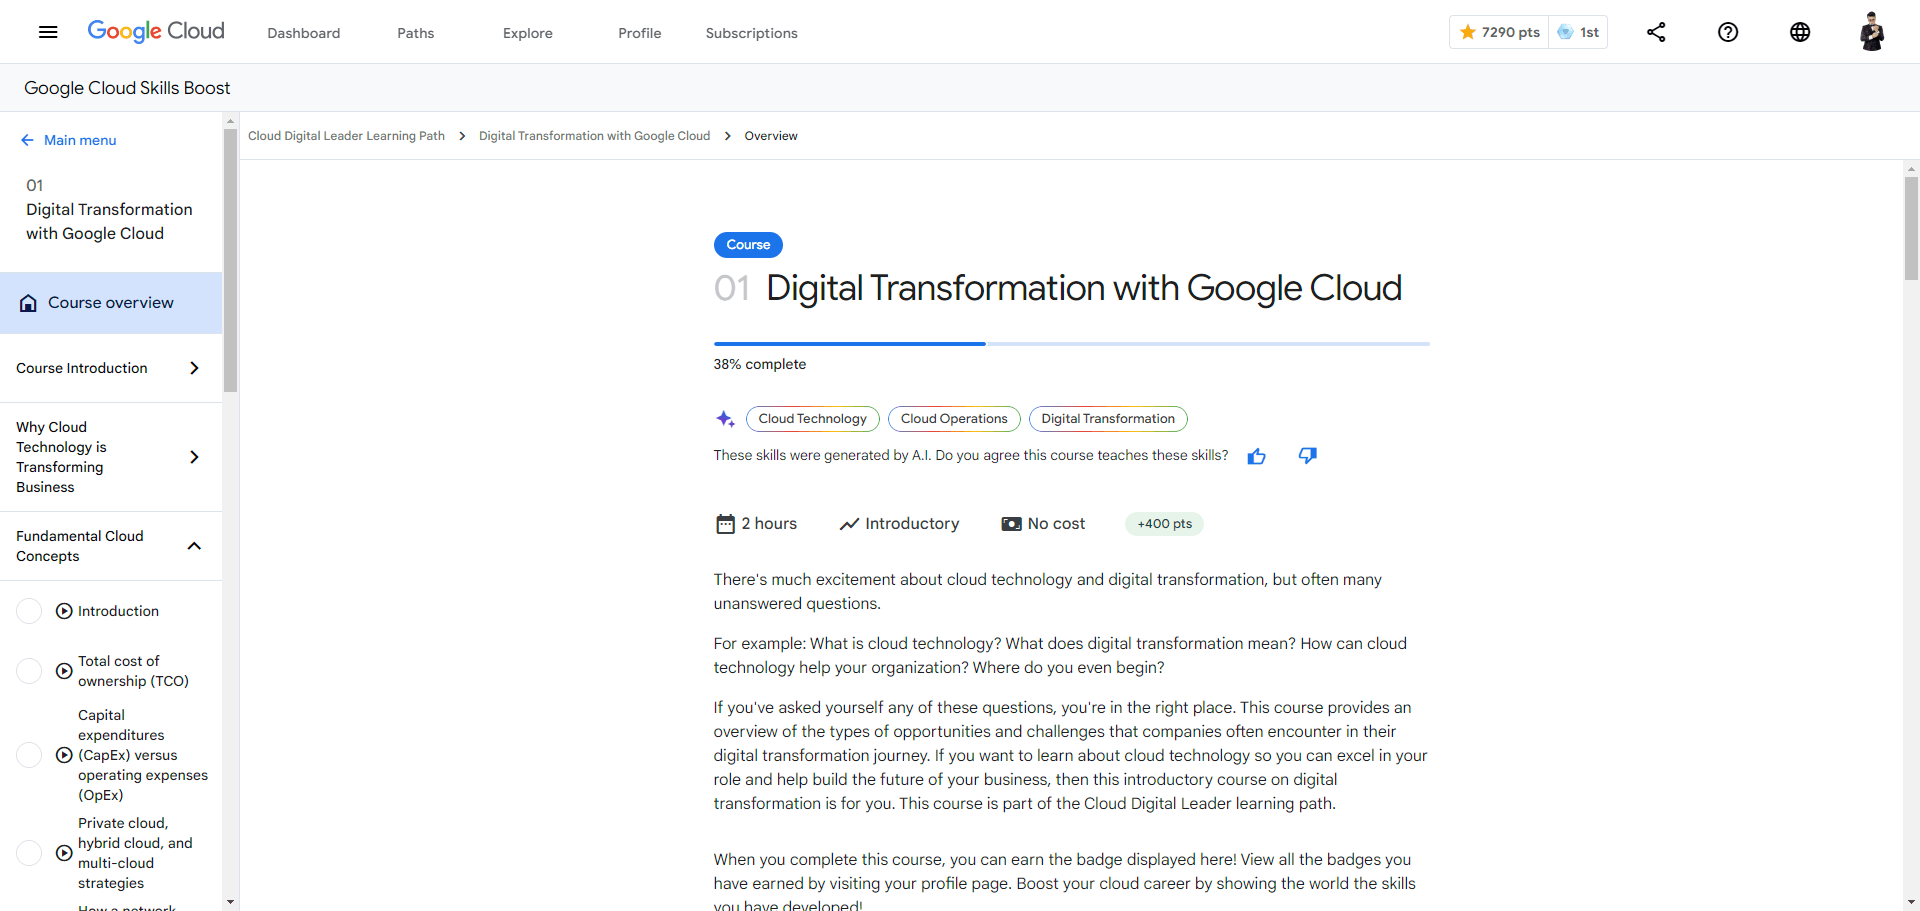Click the Google Cloud Skills Boost title
1920x911 pixels.
(127, 88)
